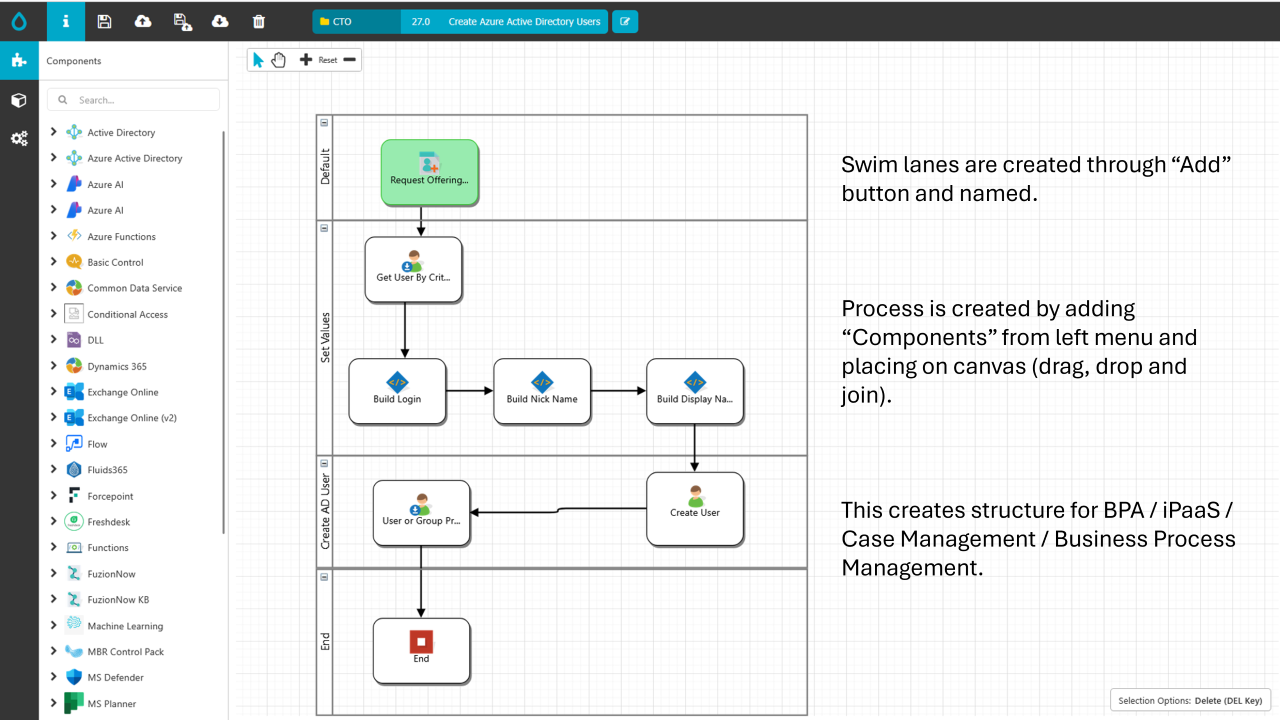
Task: Save the process with the floppy disk icon
Action: click(x=104, y=21)
